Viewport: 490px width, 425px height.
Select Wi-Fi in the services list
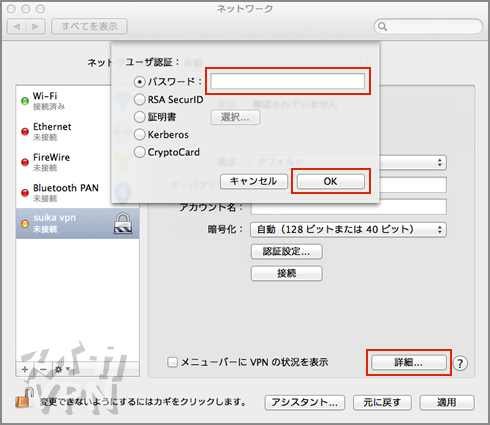(63, 101)
